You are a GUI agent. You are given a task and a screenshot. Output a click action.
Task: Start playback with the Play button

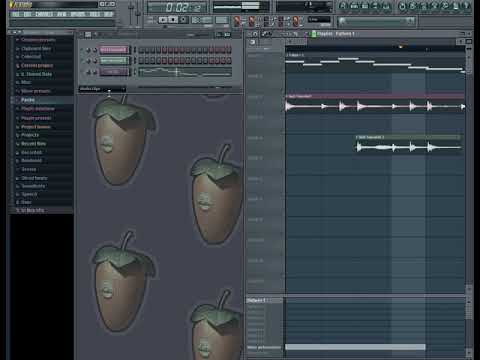[x=163, y=20]
